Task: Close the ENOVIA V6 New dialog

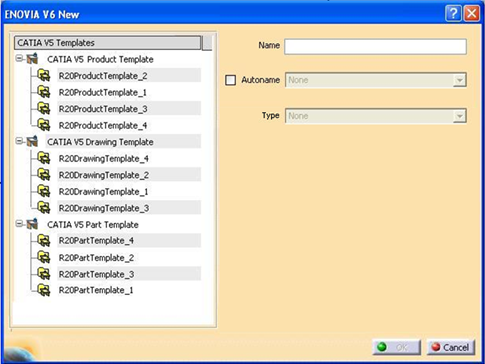Action: pyautogui.click(x=472, y=14)
